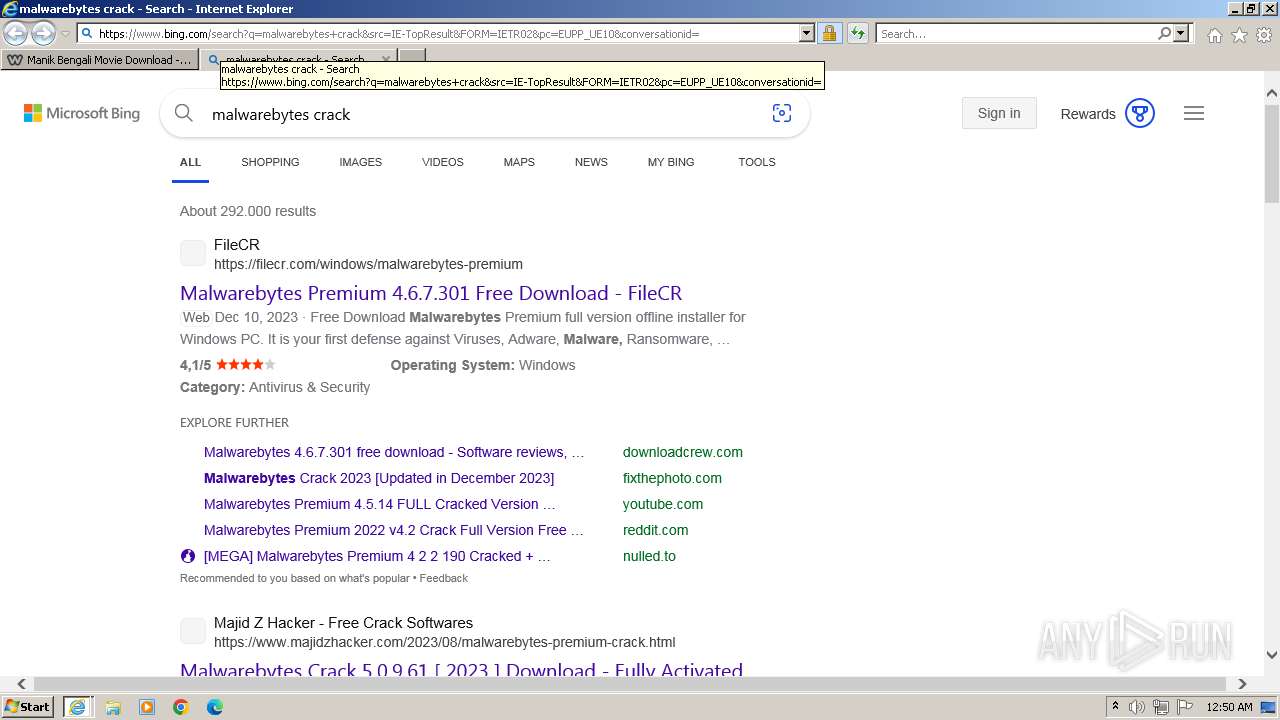Open Malwarebytes Premium 4.6.7.301 FileCR result
This screenshot has width=1280, height=720.
click(431, 293)
